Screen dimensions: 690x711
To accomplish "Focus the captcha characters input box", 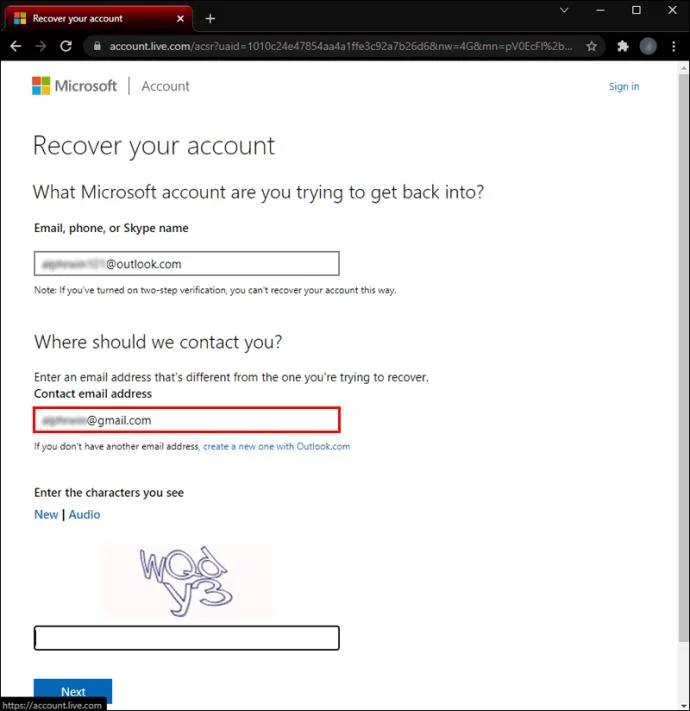I will pyautogui.click(x=186, y=638).
